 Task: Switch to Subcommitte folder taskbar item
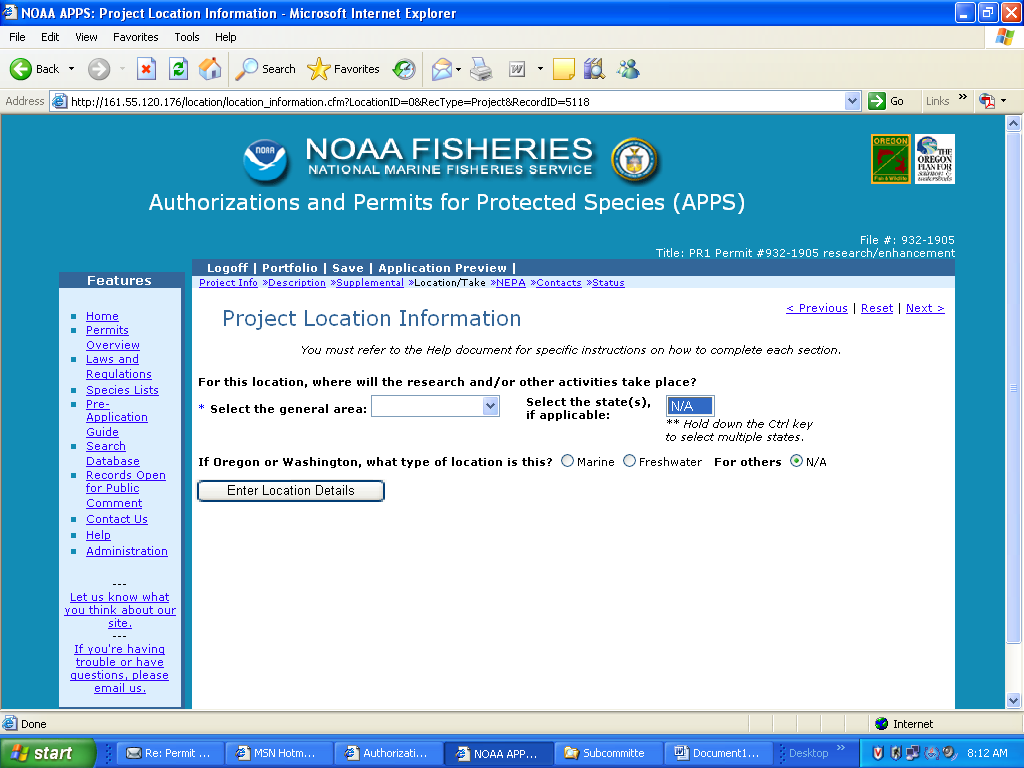click(x=608, y=753)
